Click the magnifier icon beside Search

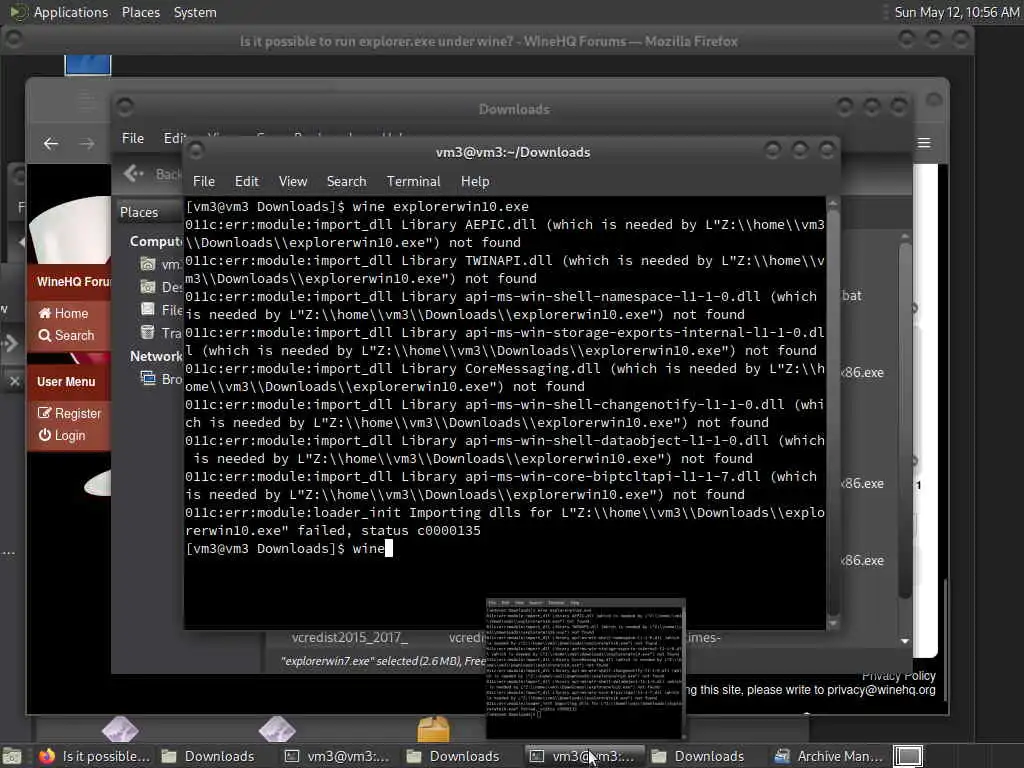pos(44,335)
